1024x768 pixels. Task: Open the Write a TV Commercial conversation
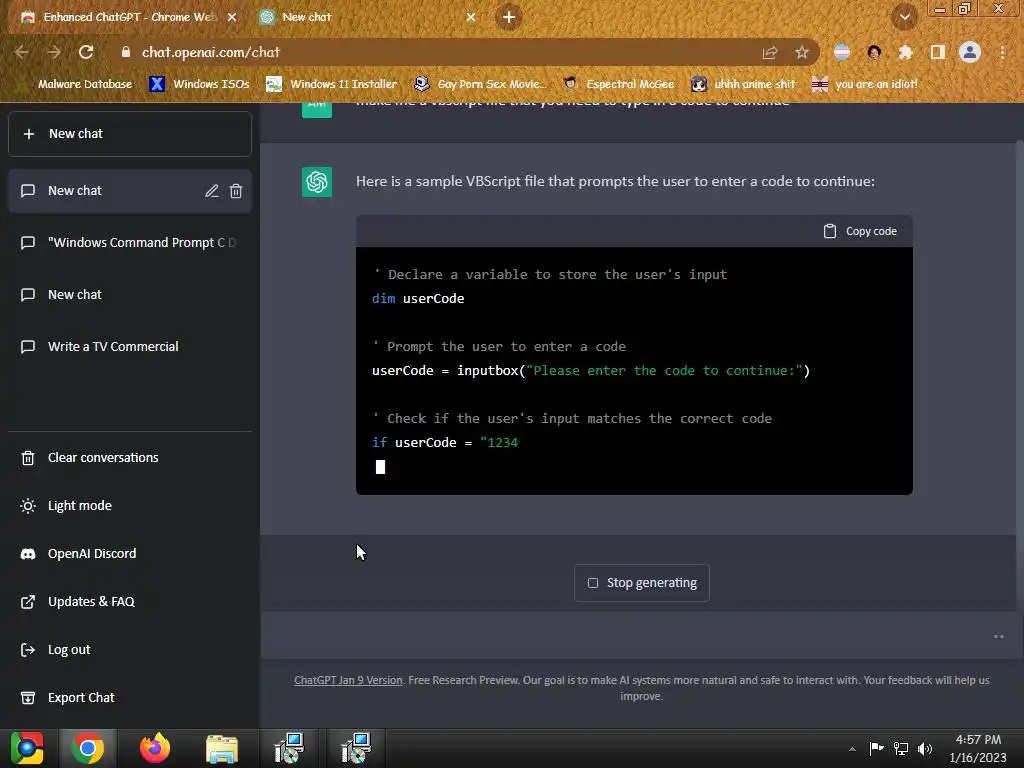click(x=130, y=347)
